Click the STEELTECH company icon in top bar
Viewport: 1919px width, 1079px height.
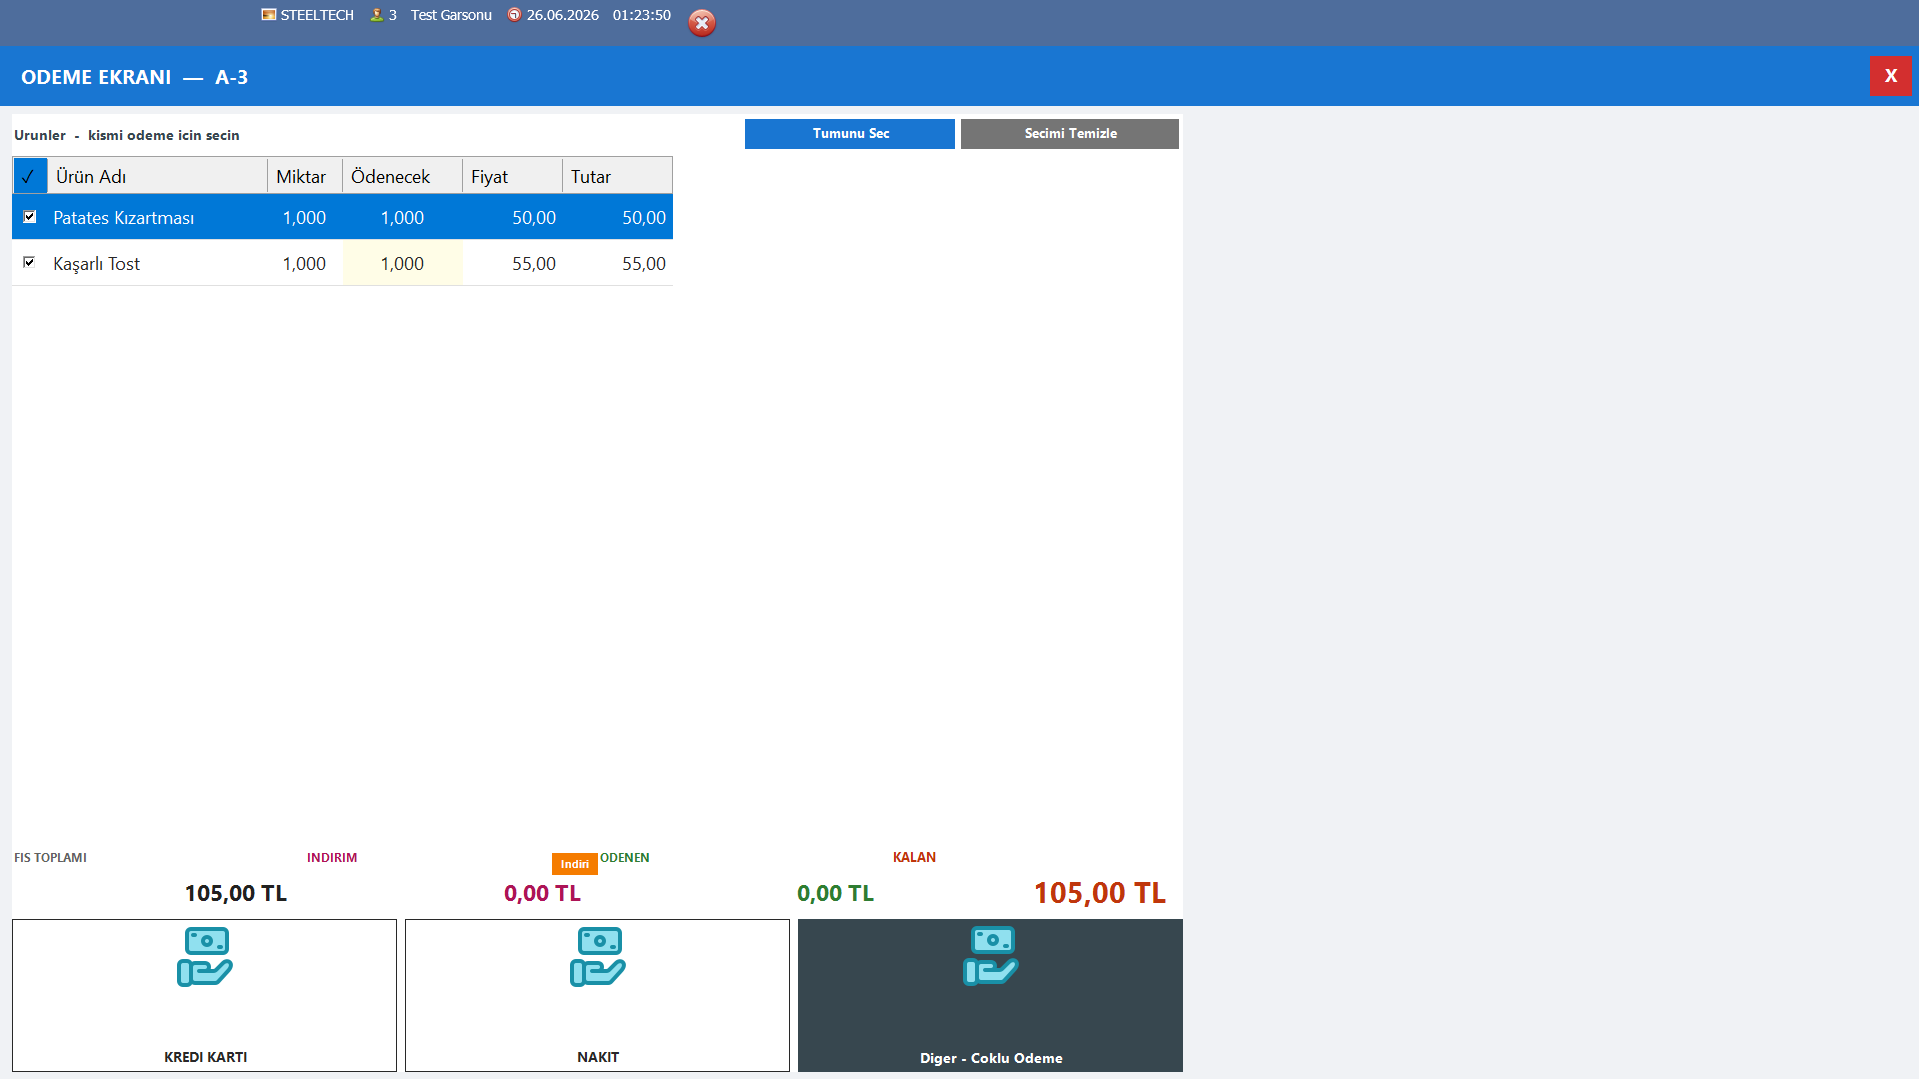[269, 15]
